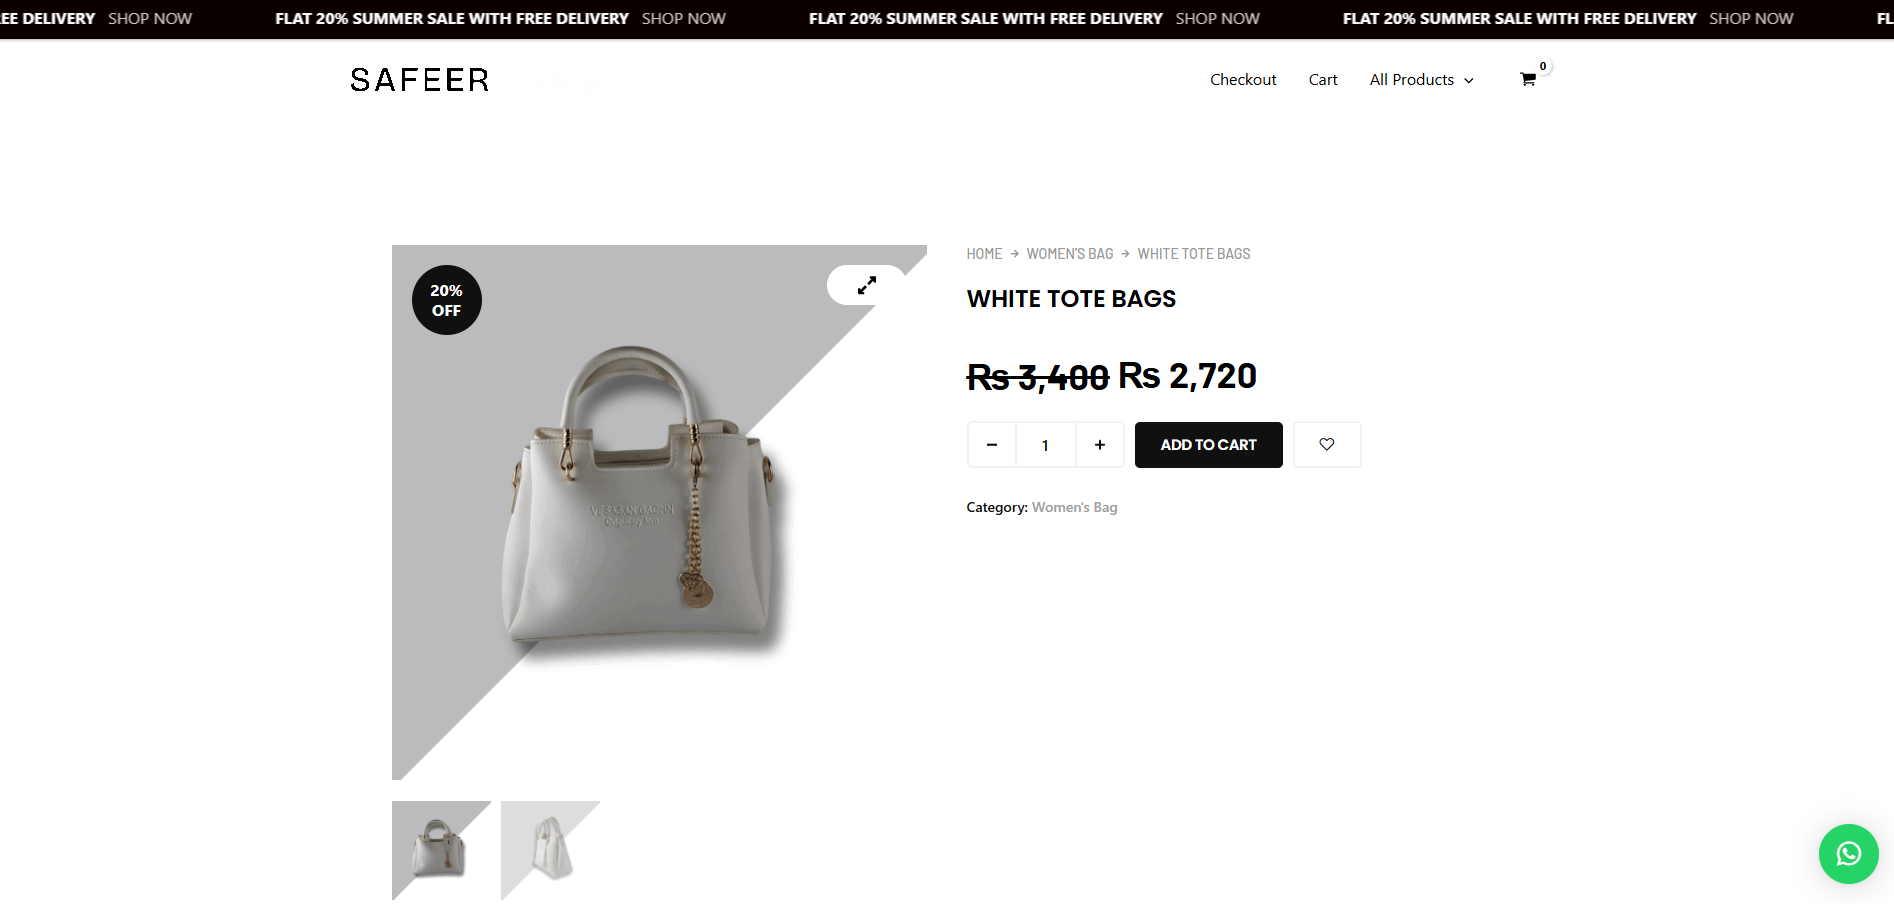Click the 20% OFF badge
Viewport: 1894px width, 904px height.
click(x=447, y=300)
